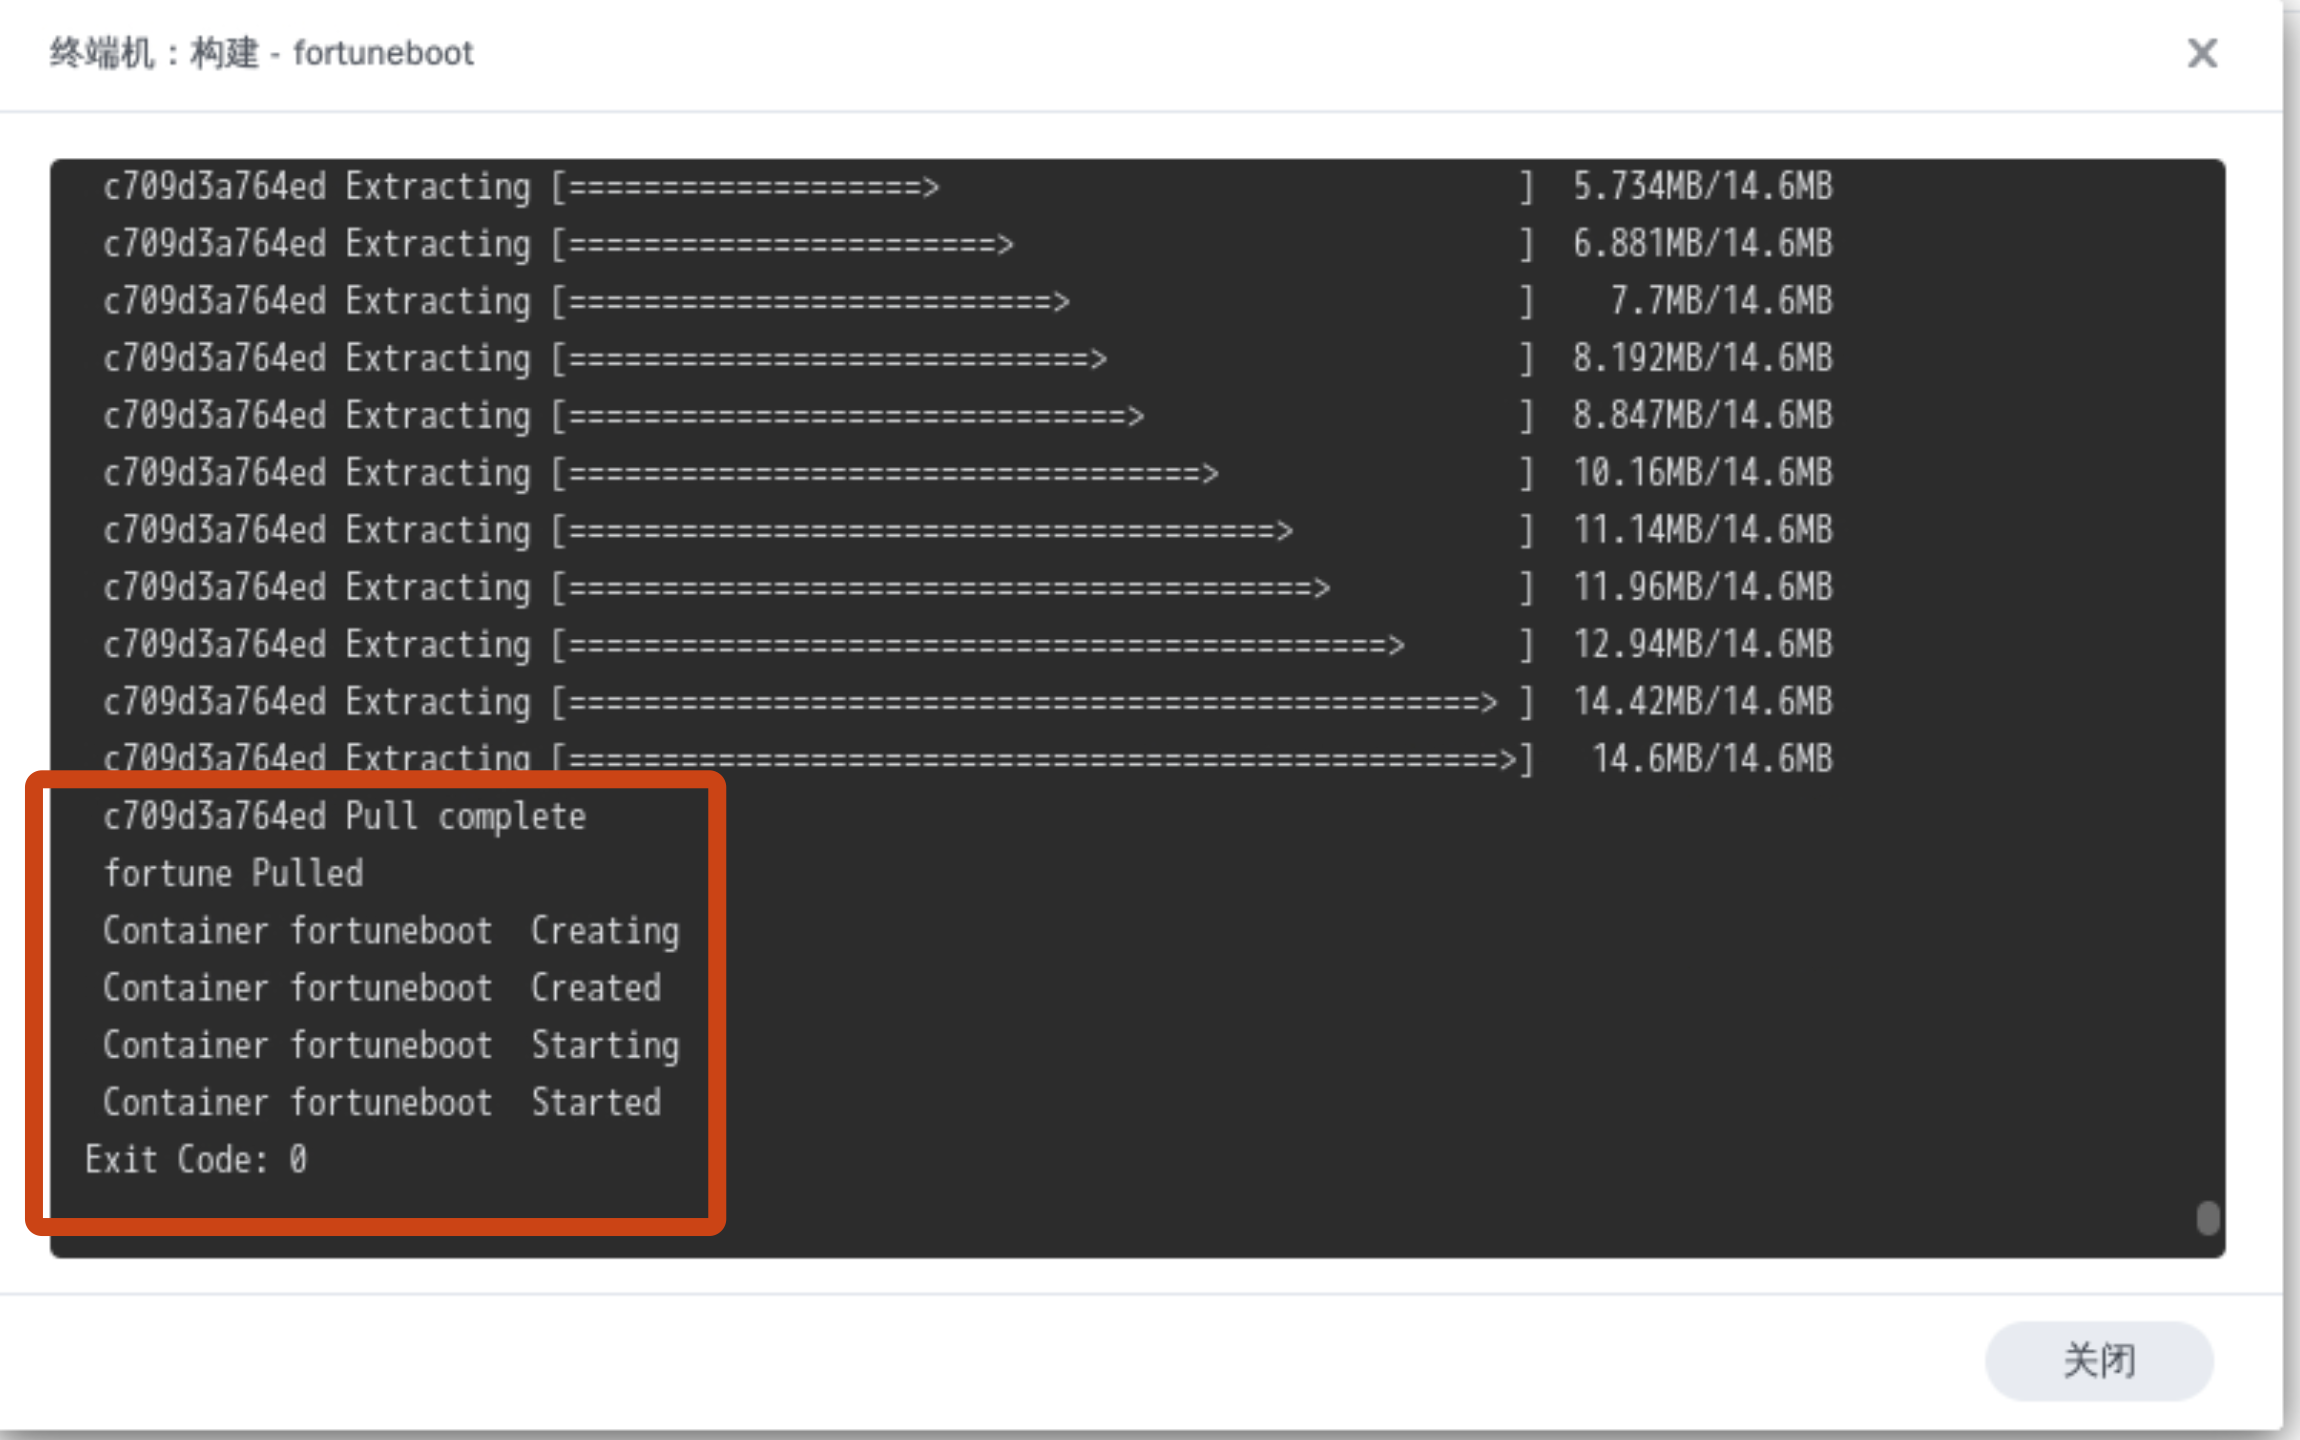Click the 'Container fortuneboot Creating' line
The height and width of the screenshot is (1440, 2300).
390,931
